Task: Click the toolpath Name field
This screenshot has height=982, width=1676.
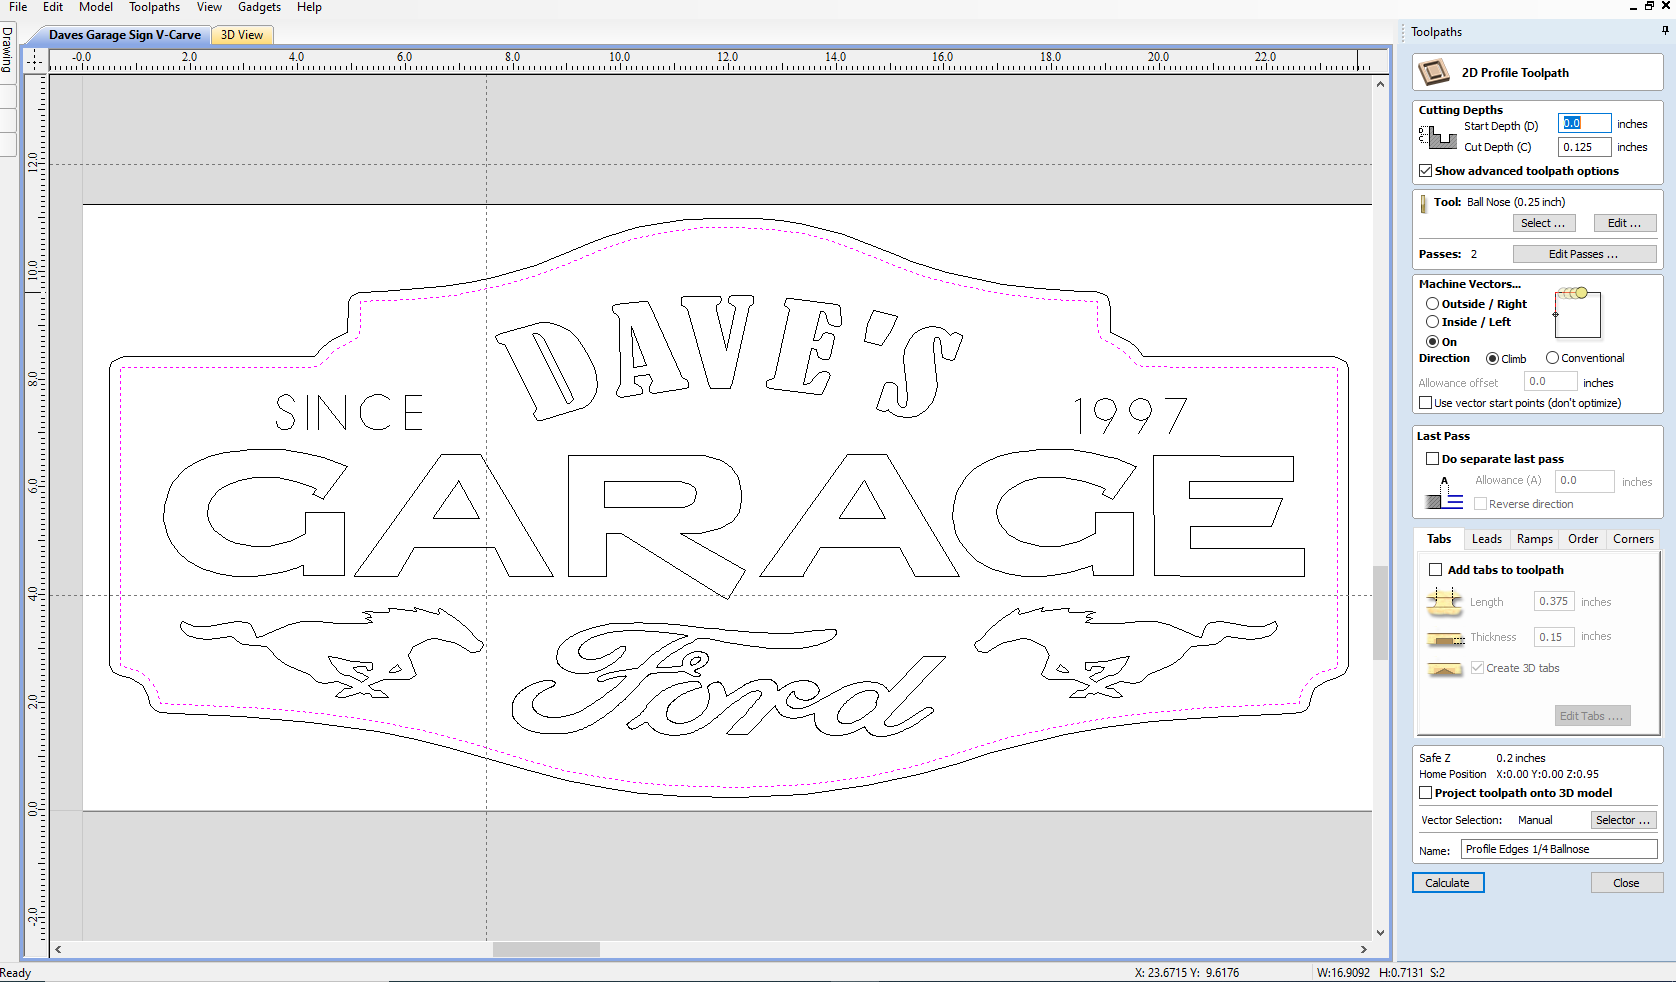Action: coord(1559,850)
